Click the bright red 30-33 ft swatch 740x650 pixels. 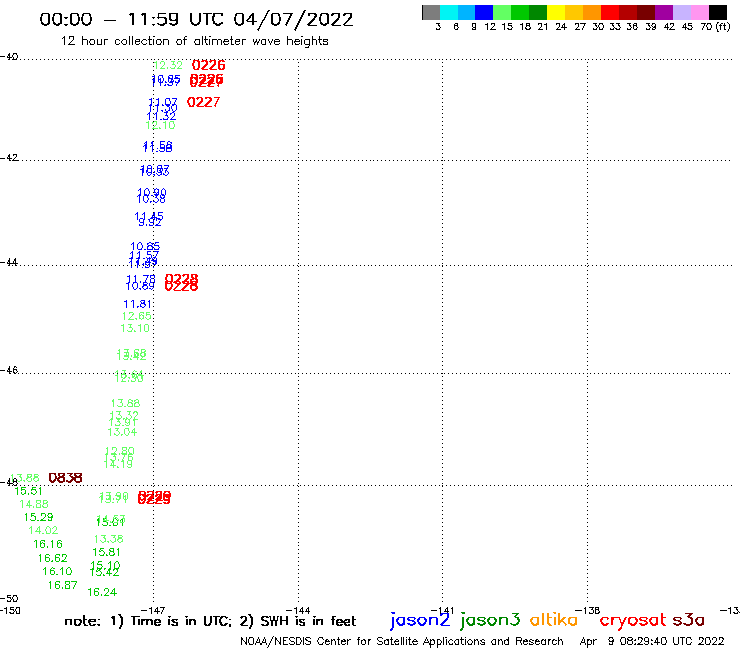[x=610, y=12]
